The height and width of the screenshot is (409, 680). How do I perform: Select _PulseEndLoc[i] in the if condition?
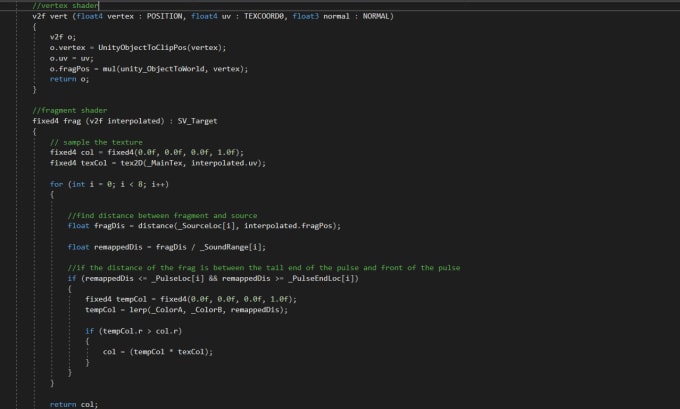click(321, 278)
